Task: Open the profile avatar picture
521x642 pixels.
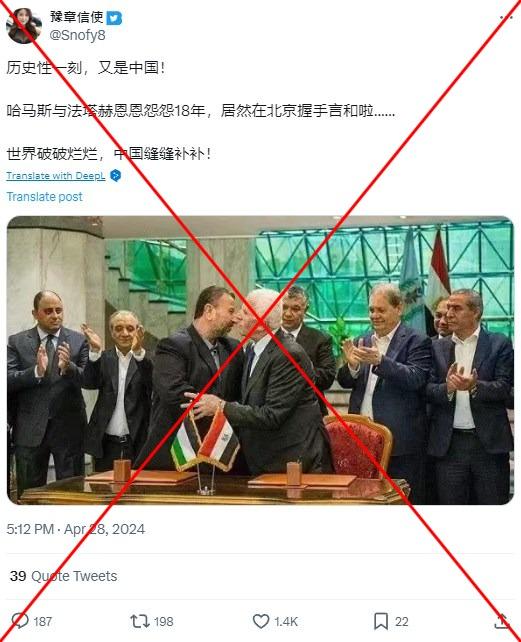Action: tap(24, 26)
